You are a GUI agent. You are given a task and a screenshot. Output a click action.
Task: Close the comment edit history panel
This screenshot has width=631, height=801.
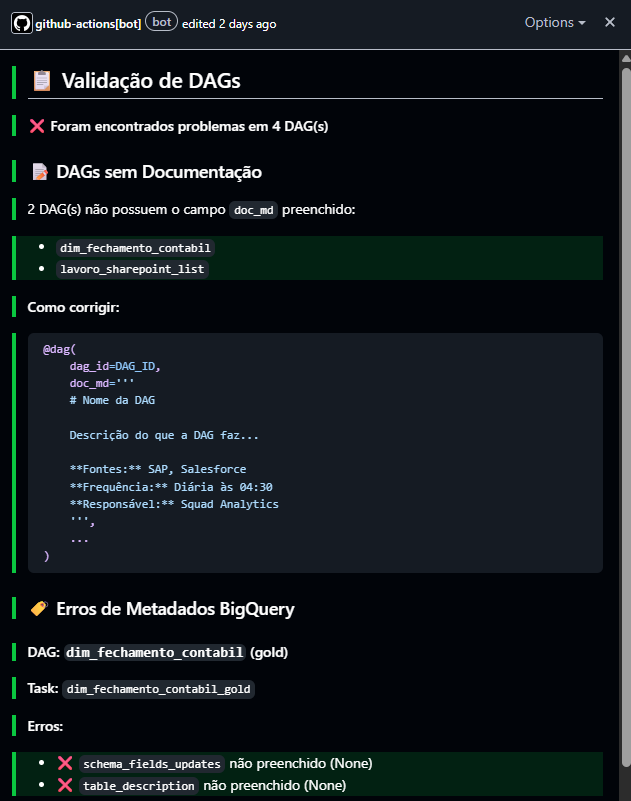pyautogui.click(x=610, y=22)
